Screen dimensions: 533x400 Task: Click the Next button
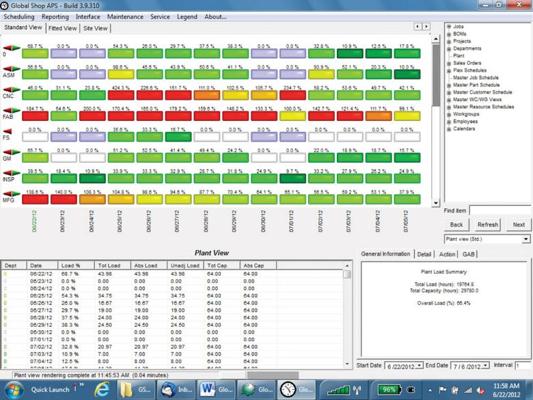click(x=519, y=225)
